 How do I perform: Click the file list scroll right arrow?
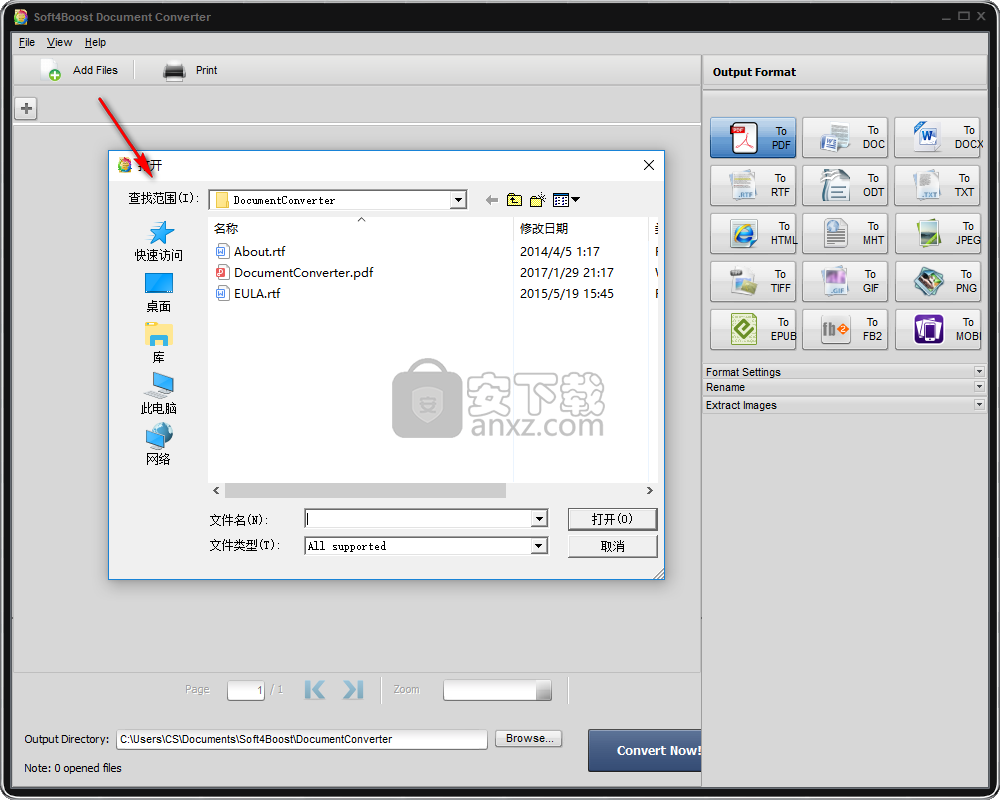[649, 491]
